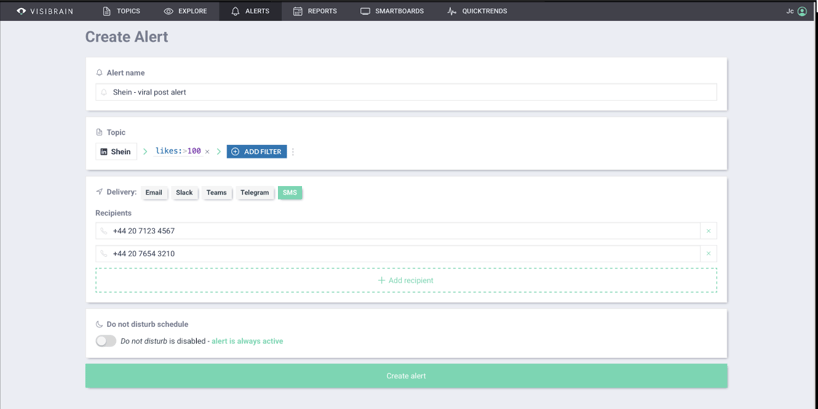Remove recipient +44 20 7654 3210
This screenshot has width=818, height=409.
tap(708, 254)
